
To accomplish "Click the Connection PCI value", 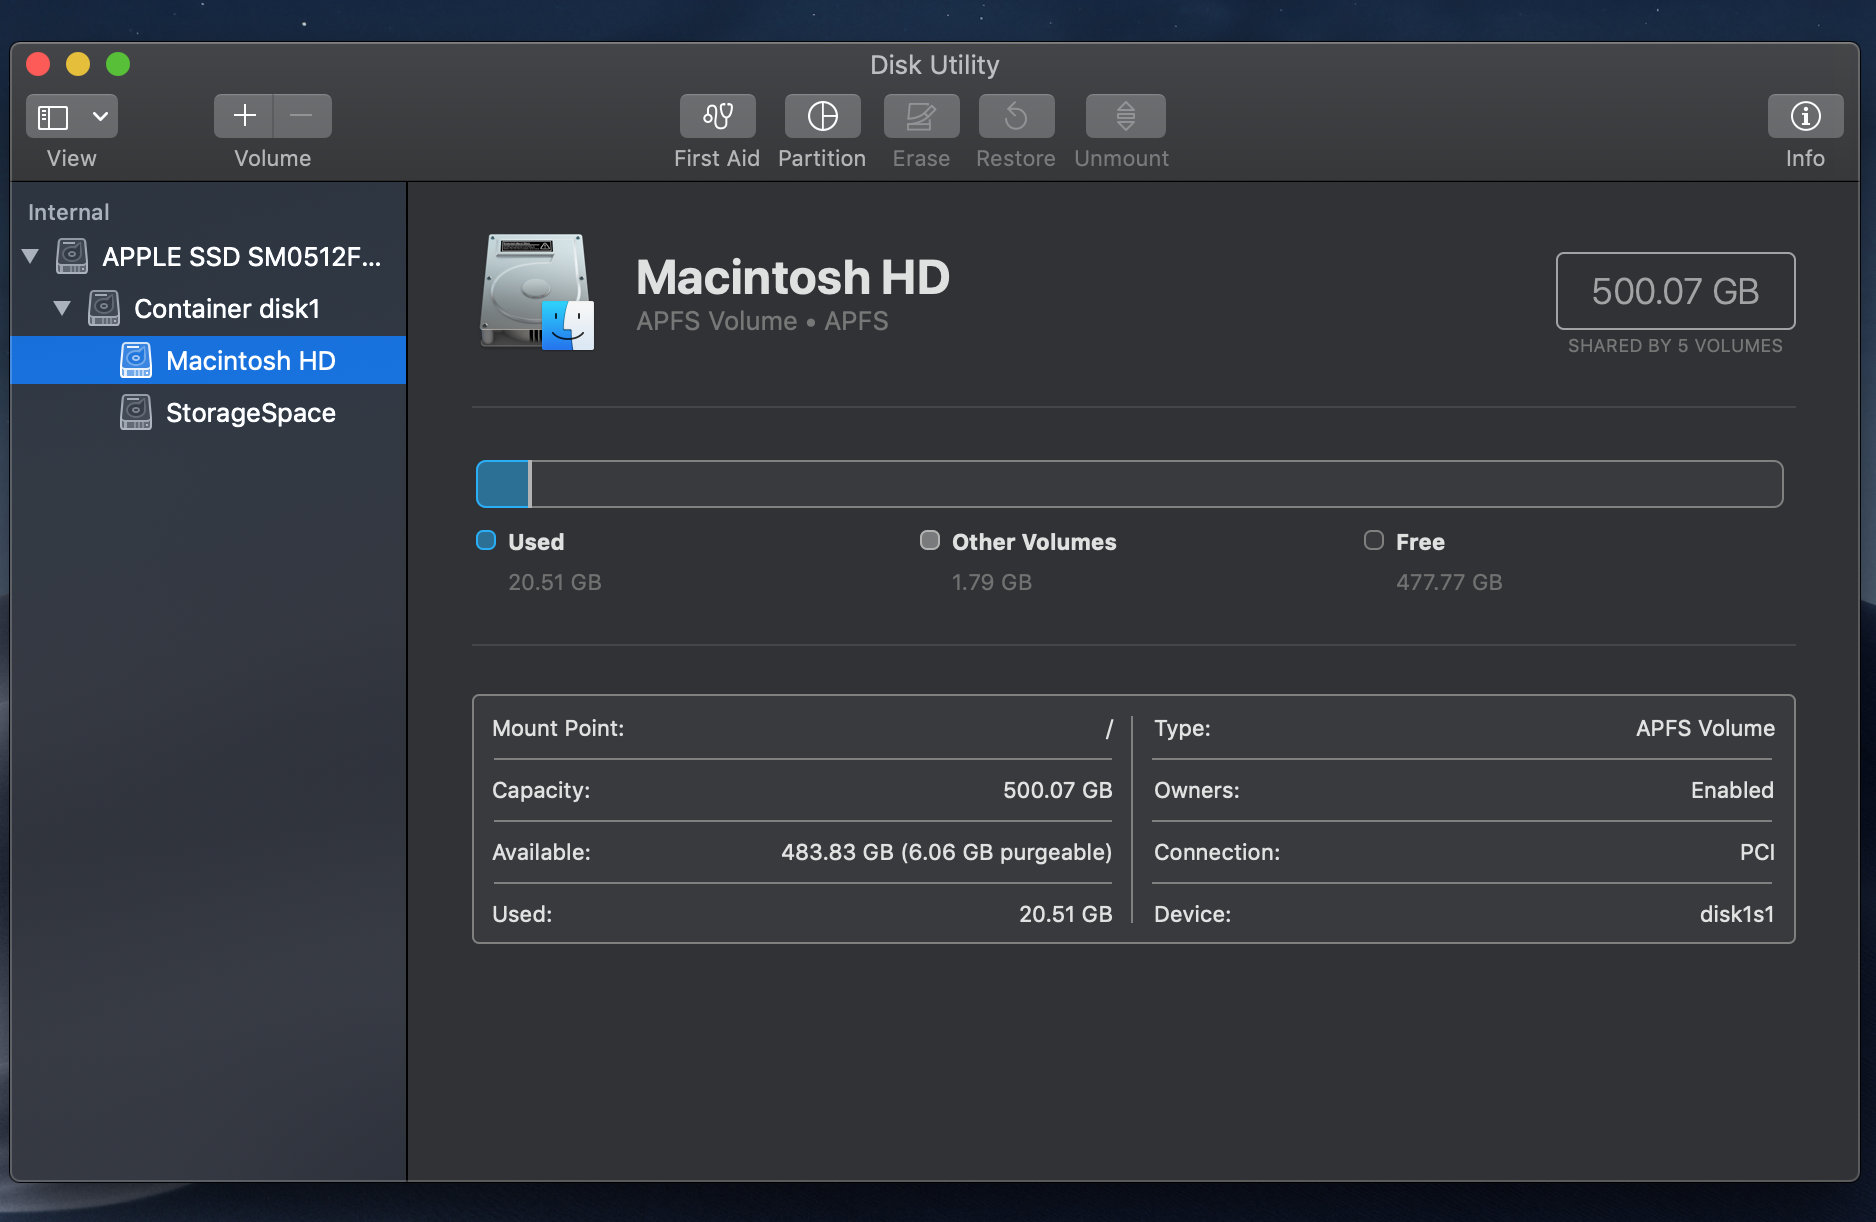I will pos(1757,852).
